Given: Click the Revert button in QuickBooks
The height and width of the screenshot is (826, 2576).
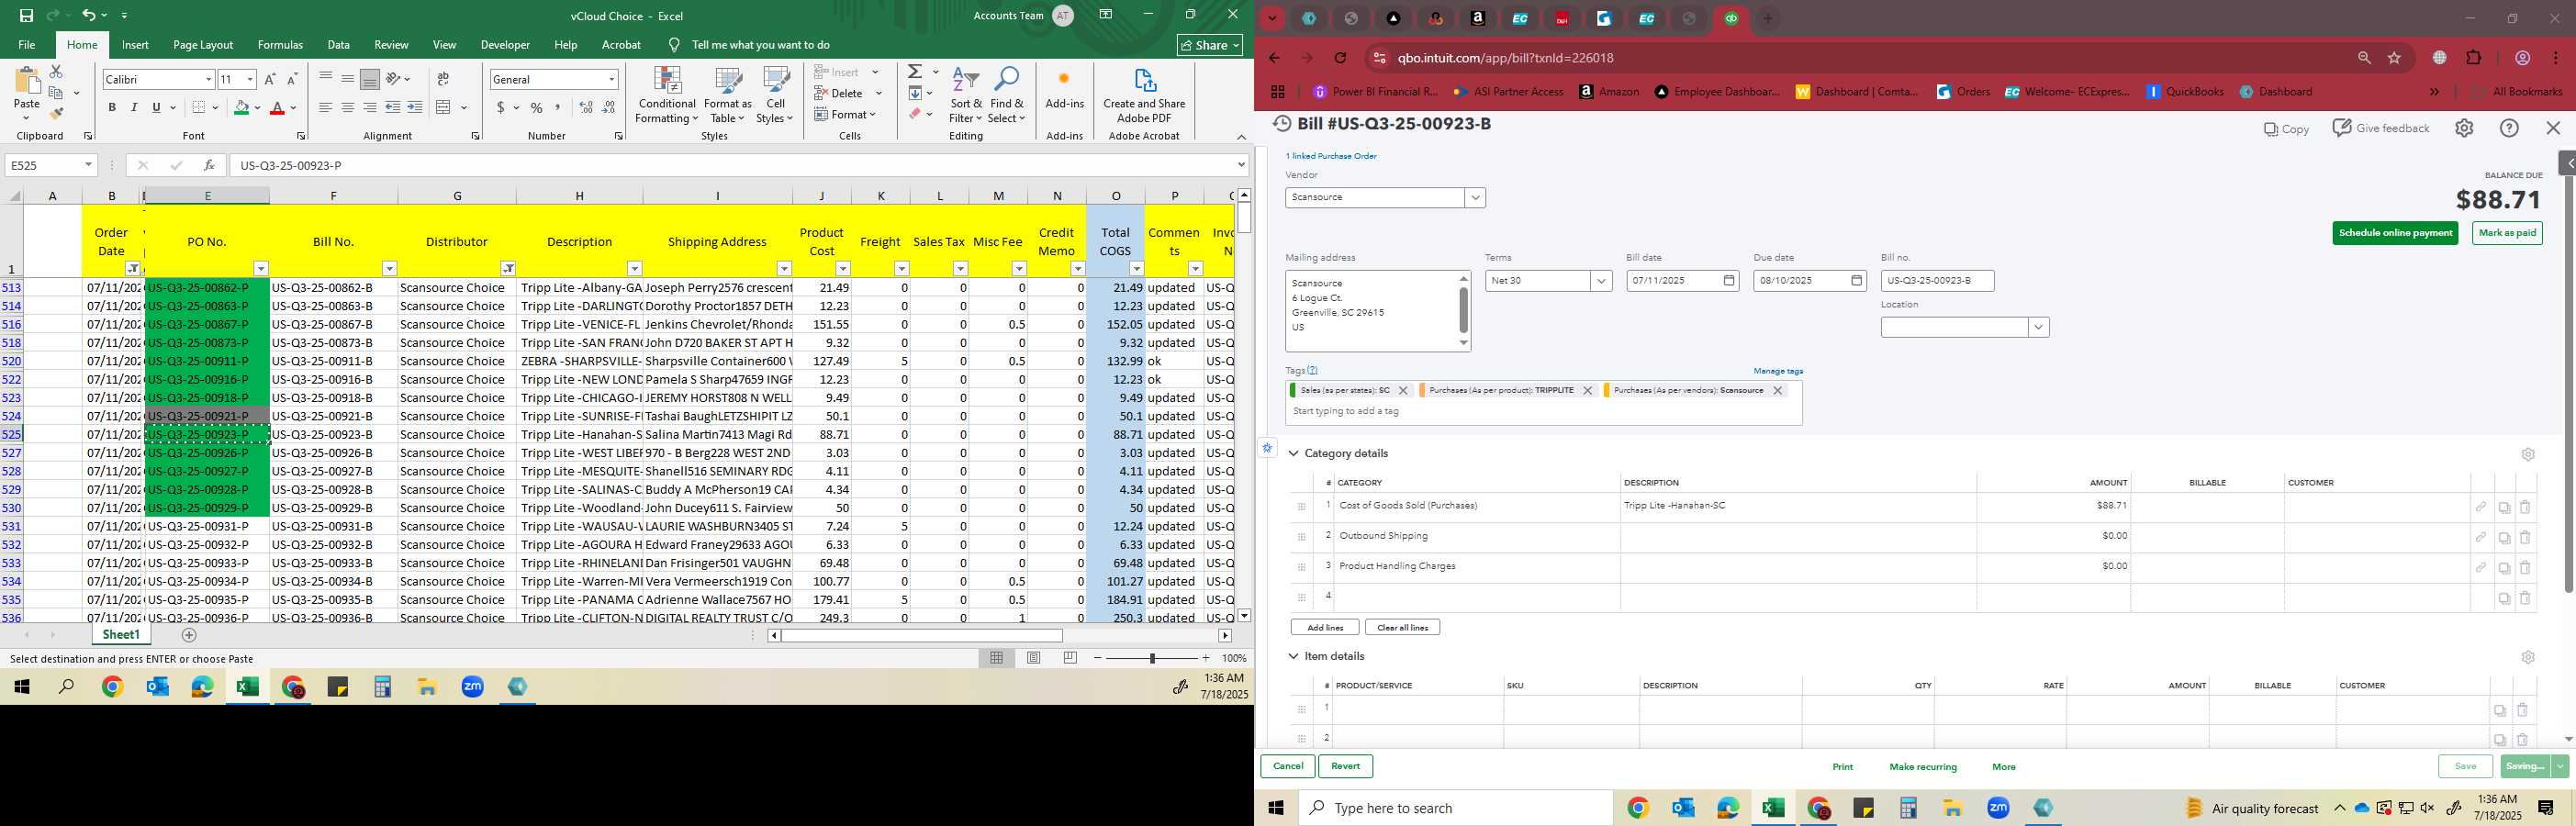Looking at the screenshot, I should pos(1345,767).
